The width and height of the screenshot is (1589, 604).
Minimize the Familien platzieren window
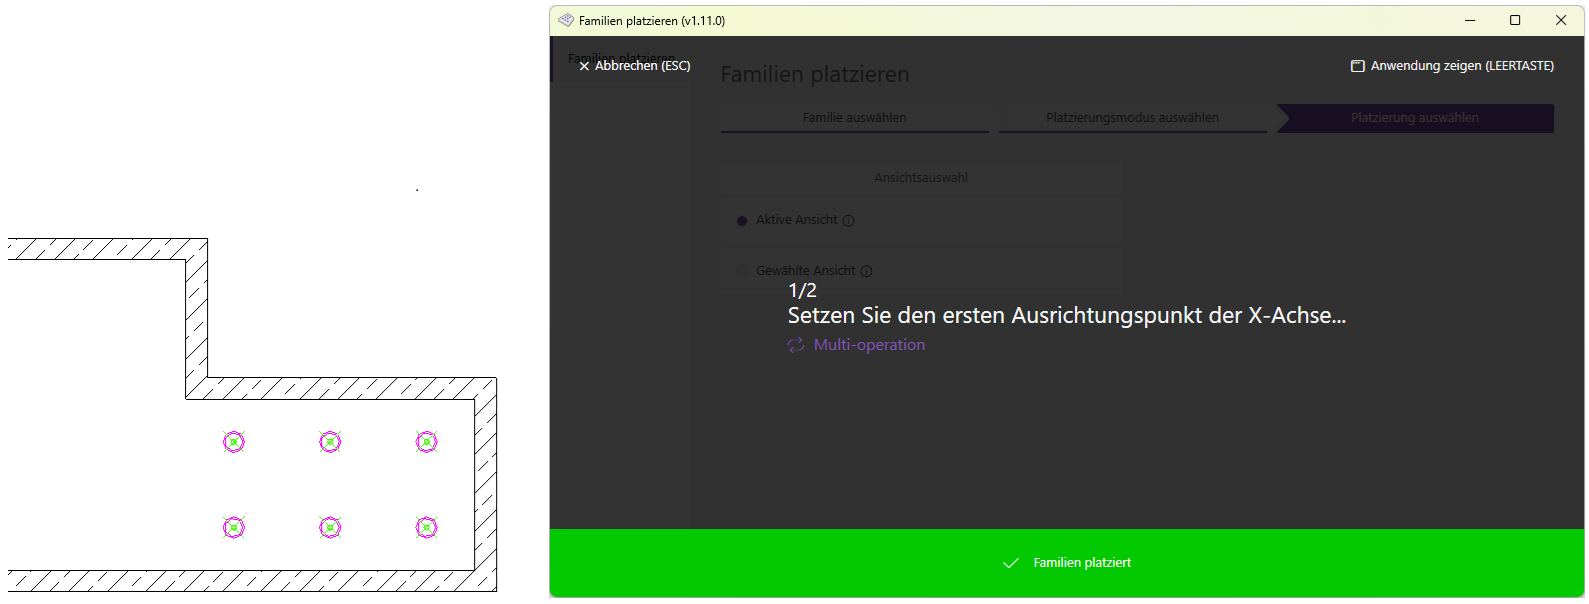pos(1470,20)
